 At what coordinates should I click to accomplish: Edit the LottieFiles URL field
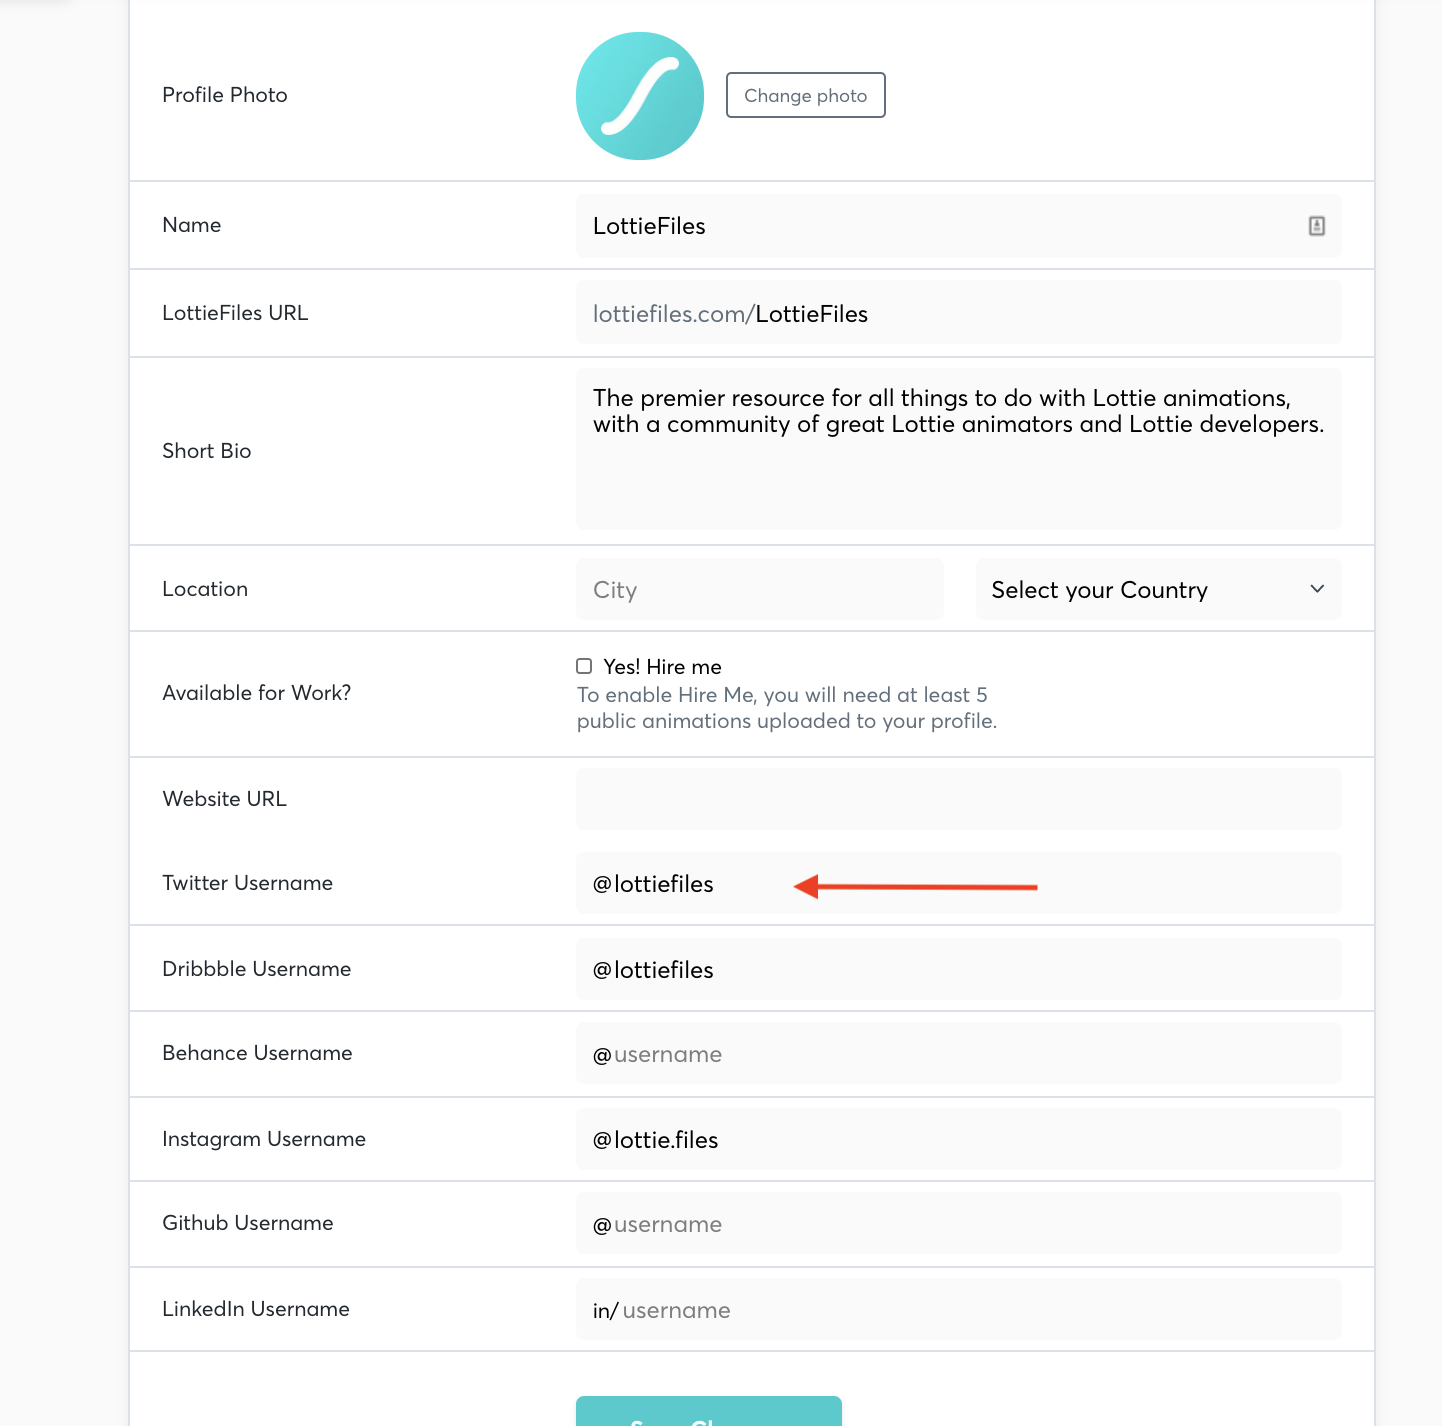pyautogui.click(x=1000, y=314)
